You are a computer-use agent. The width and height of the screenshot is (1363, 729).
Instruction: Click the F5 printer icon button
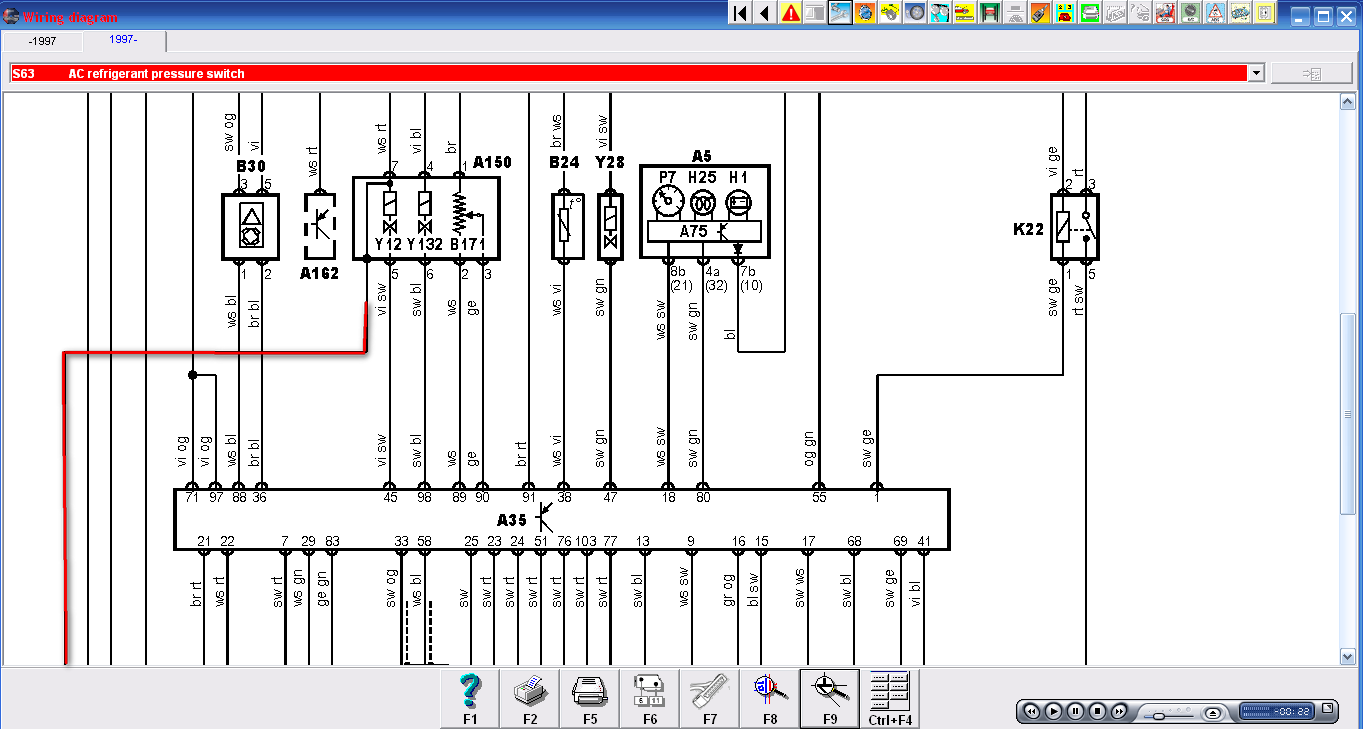pos(590,697)
